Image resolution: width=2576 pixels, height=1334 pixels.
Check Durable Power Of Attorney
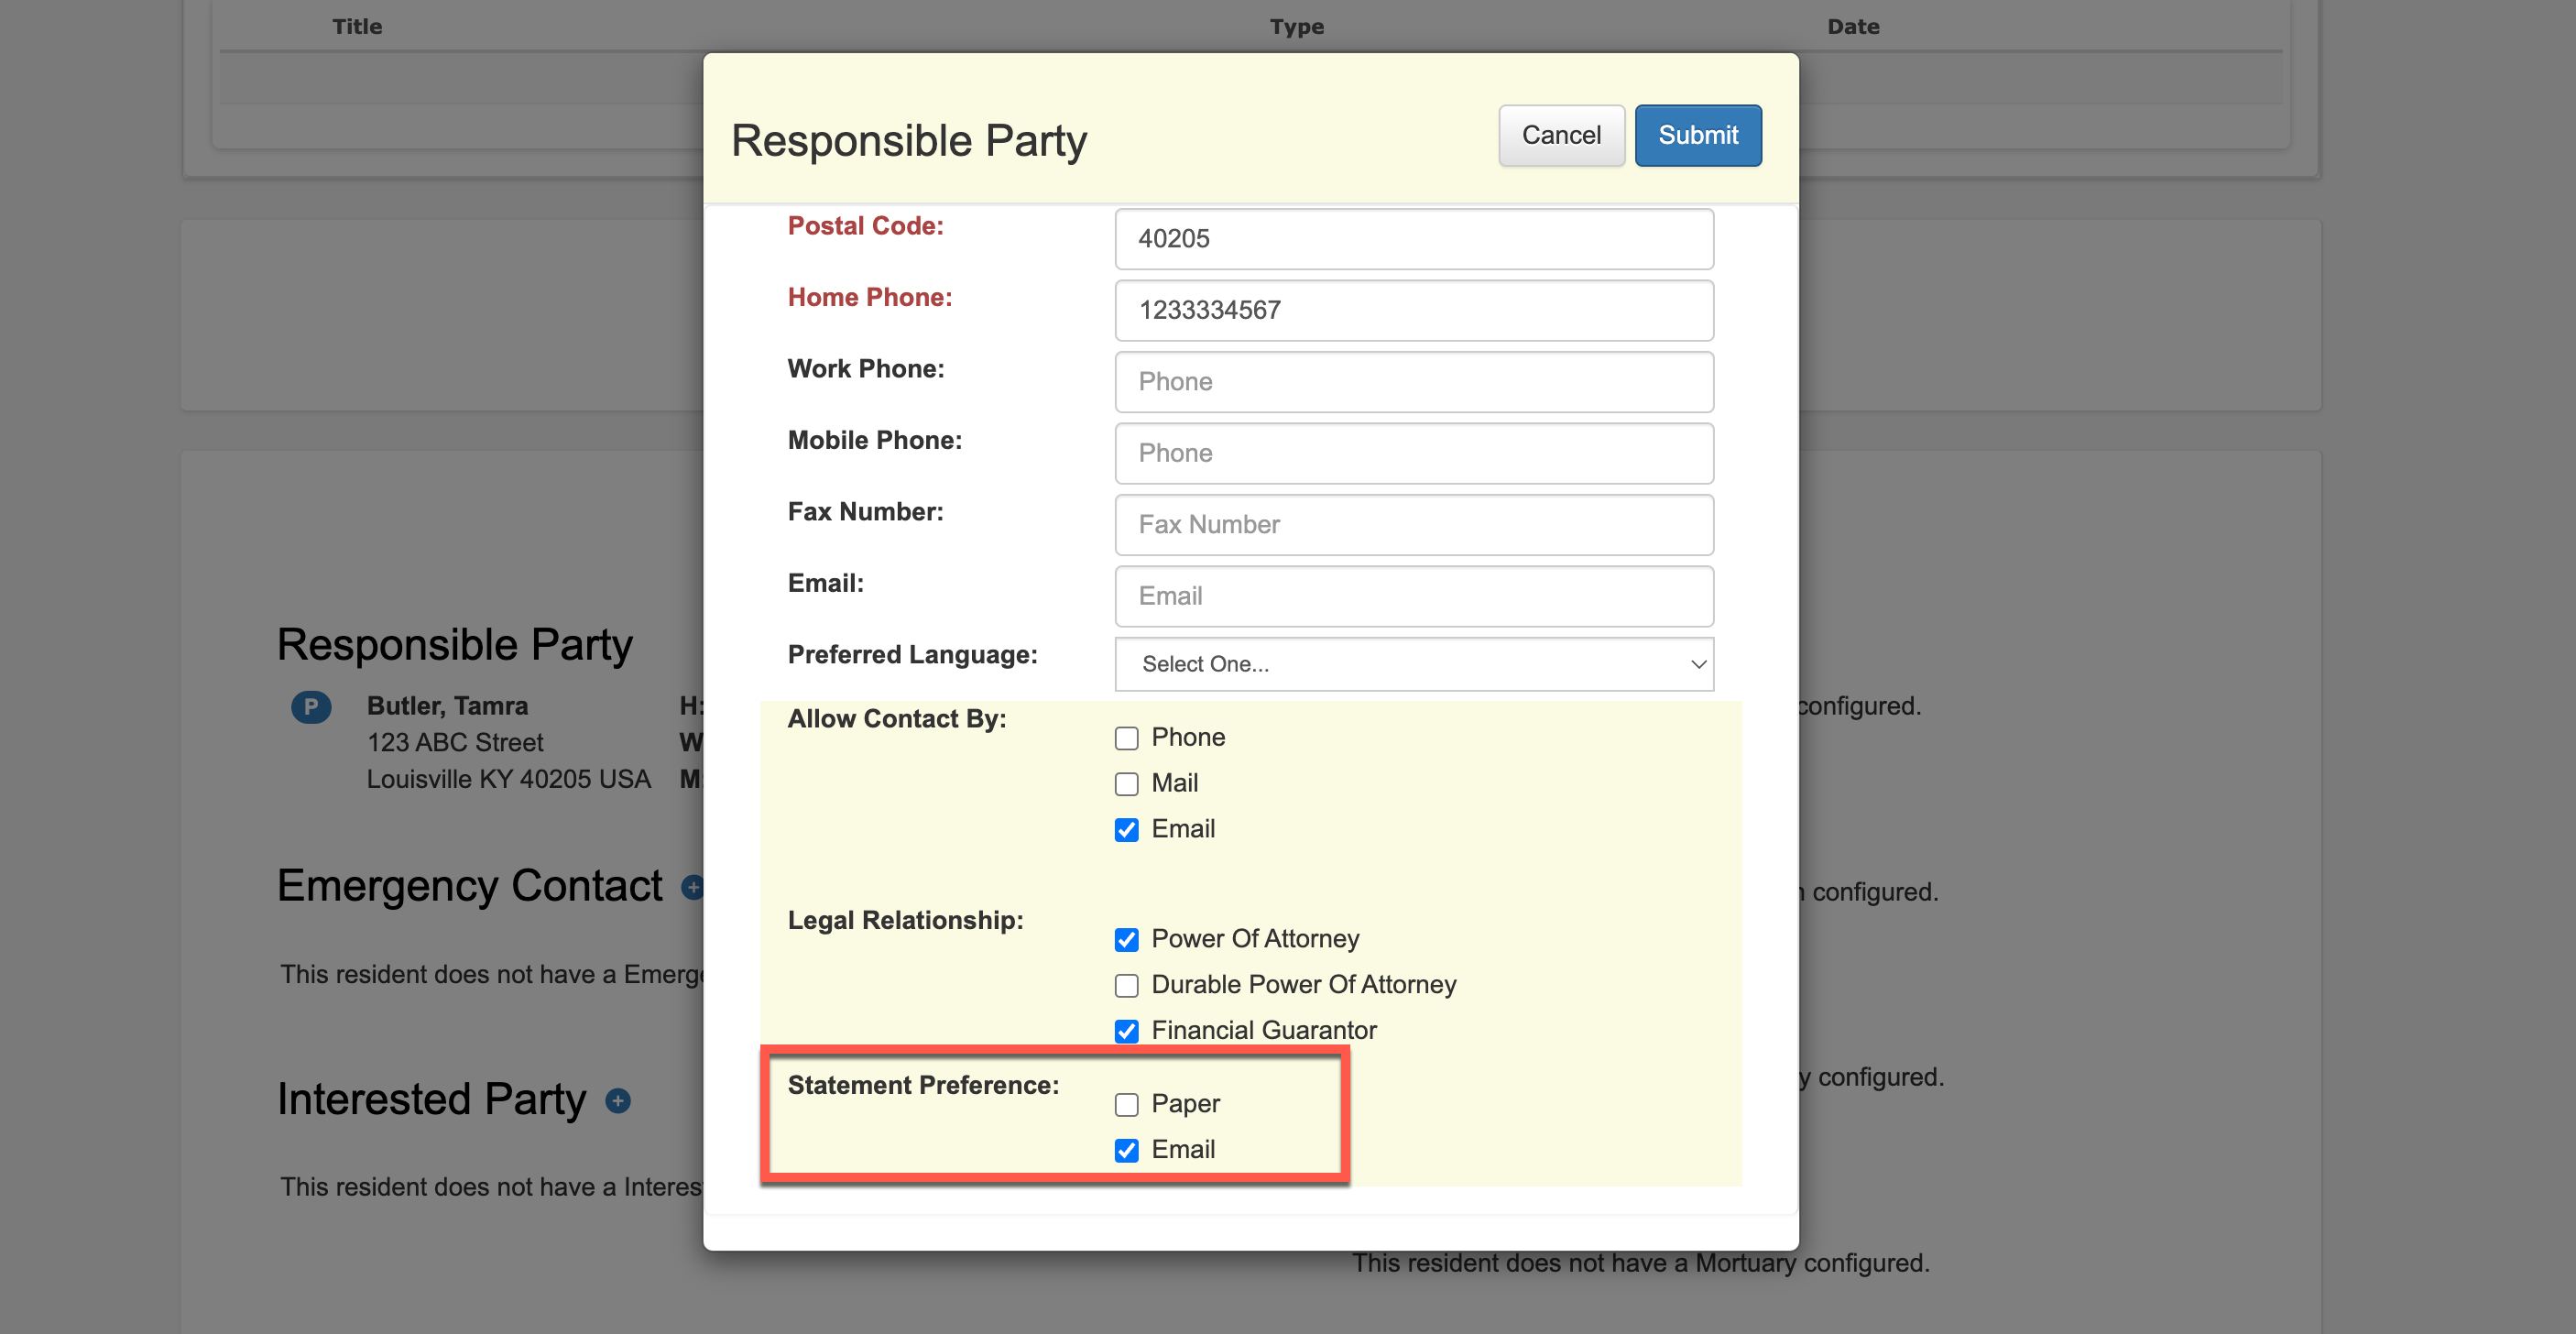tap(1126, 986)
